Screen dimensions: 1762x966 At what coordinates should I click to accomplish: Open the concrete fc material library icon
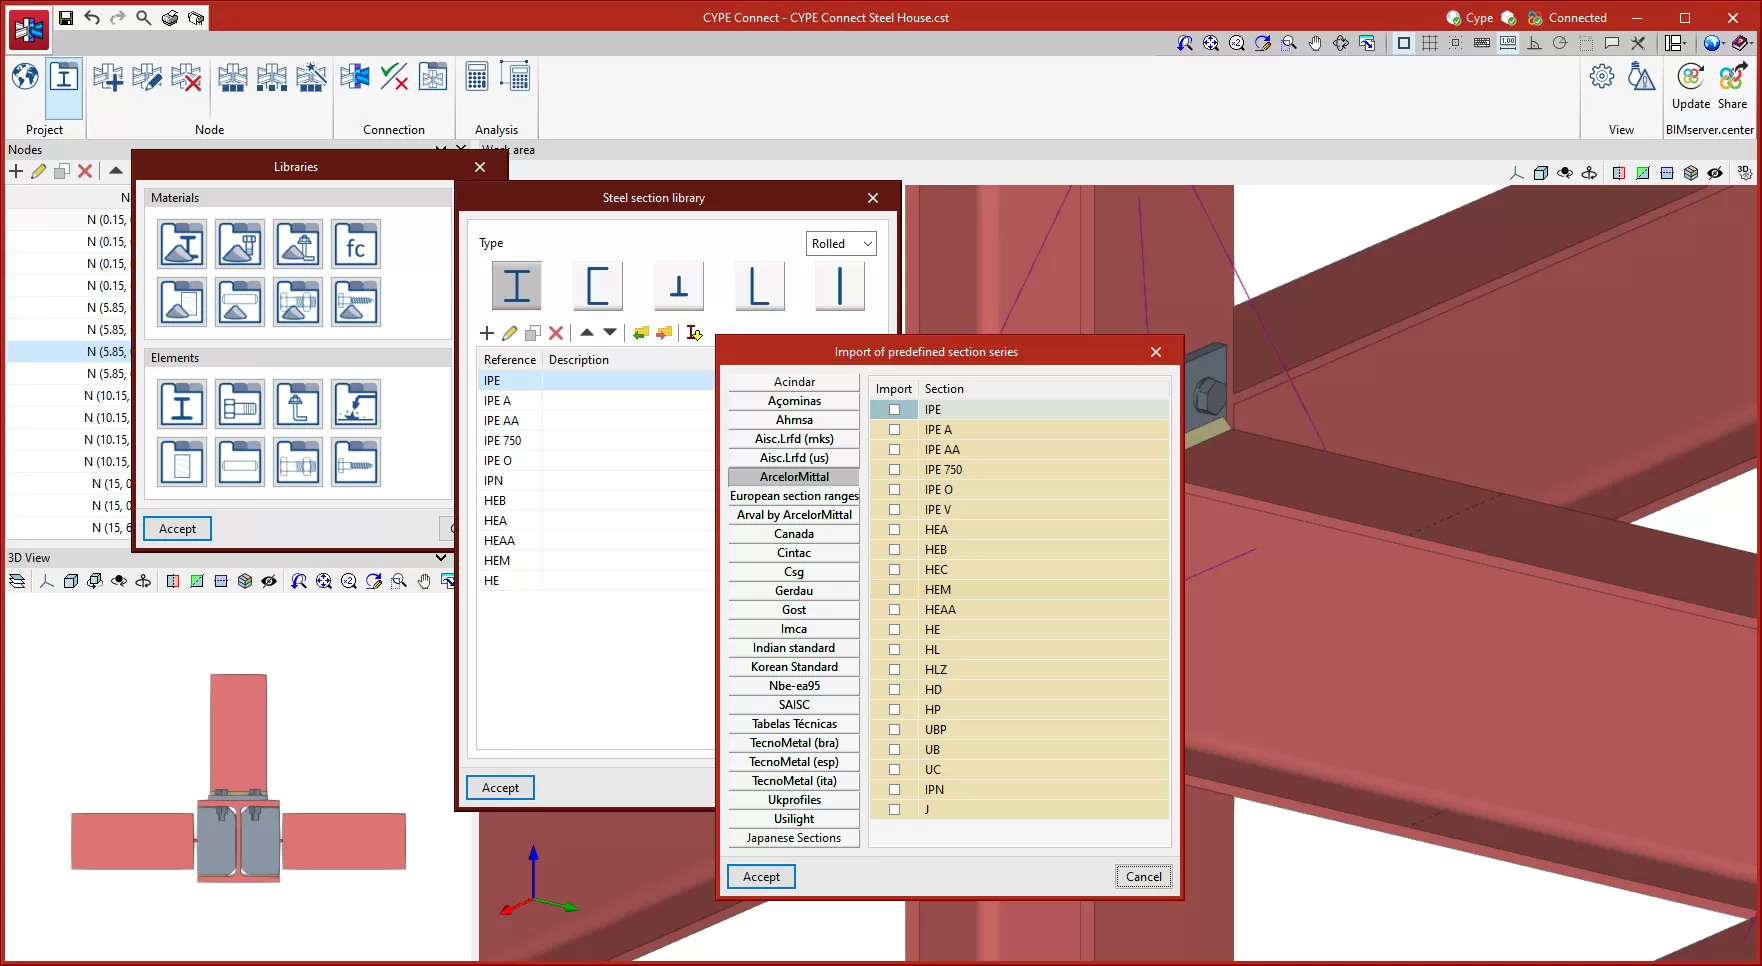click(356, 245)
